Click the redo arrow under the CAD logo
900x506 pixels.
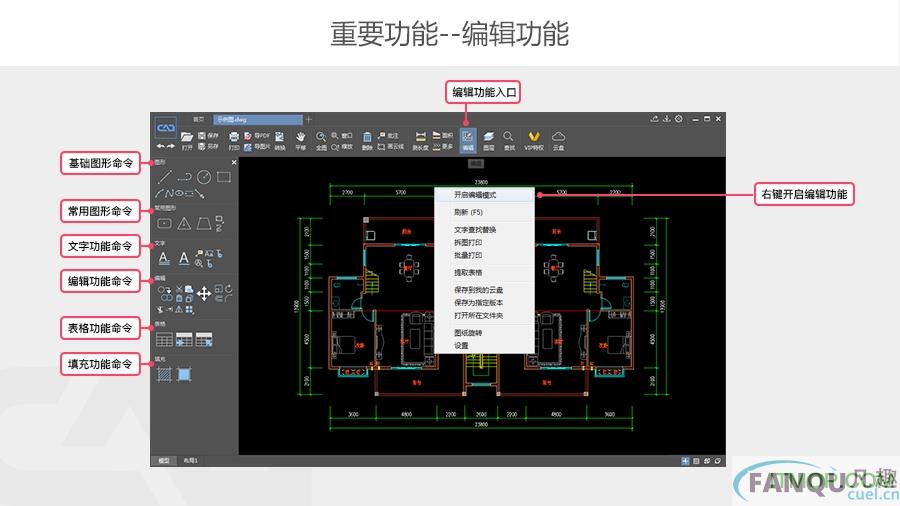pyautogui.click(x=171, y=146)
